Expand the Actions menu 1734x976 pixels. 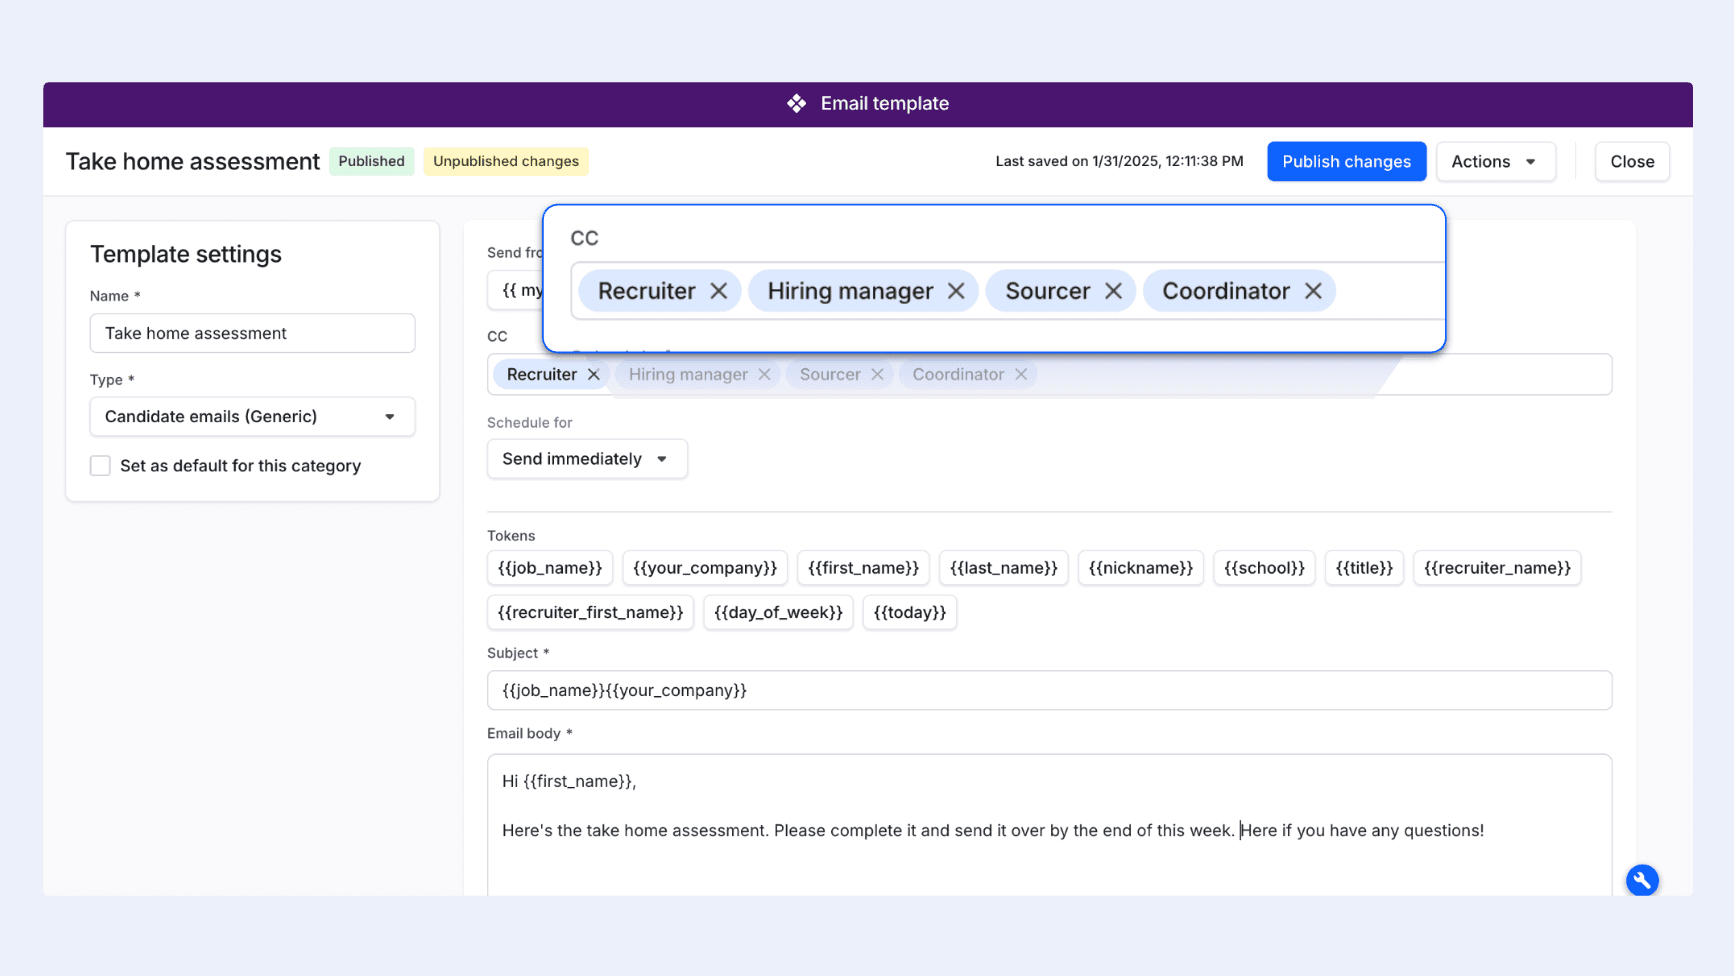(1495, 161)
